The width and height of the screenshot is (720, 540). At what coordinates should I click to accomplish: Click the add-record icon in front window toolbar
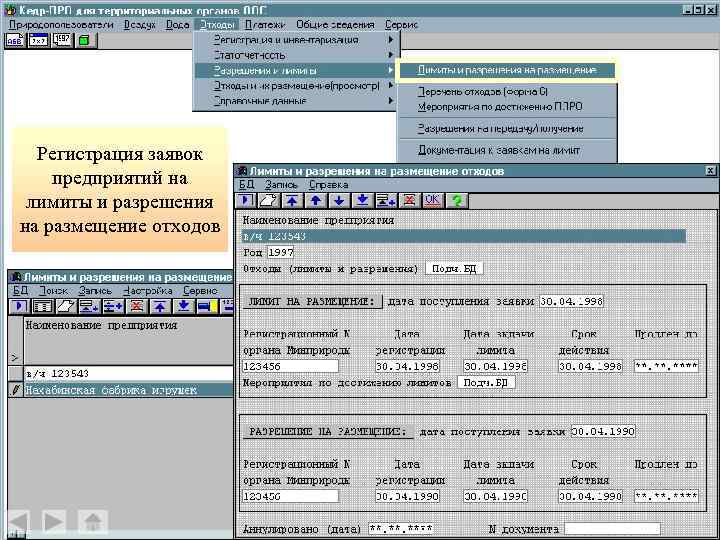click(386, 201)
